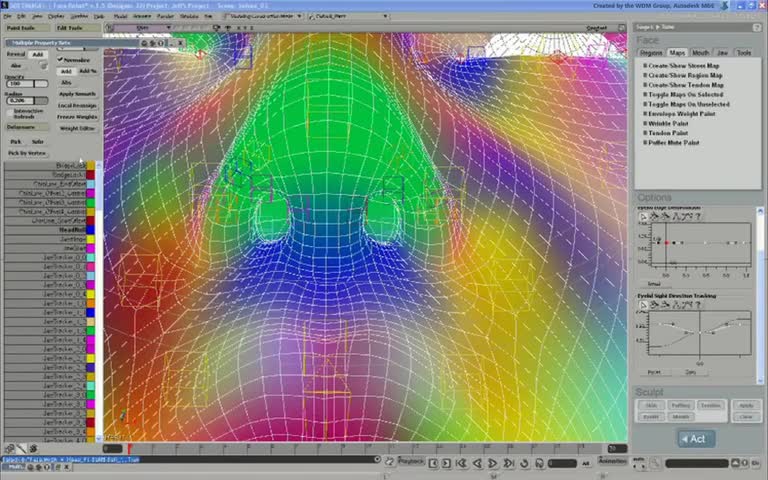
Task: Select arrow tool in Eyelid Sight Direction Tracking
Action: click(x=643, y=305)
